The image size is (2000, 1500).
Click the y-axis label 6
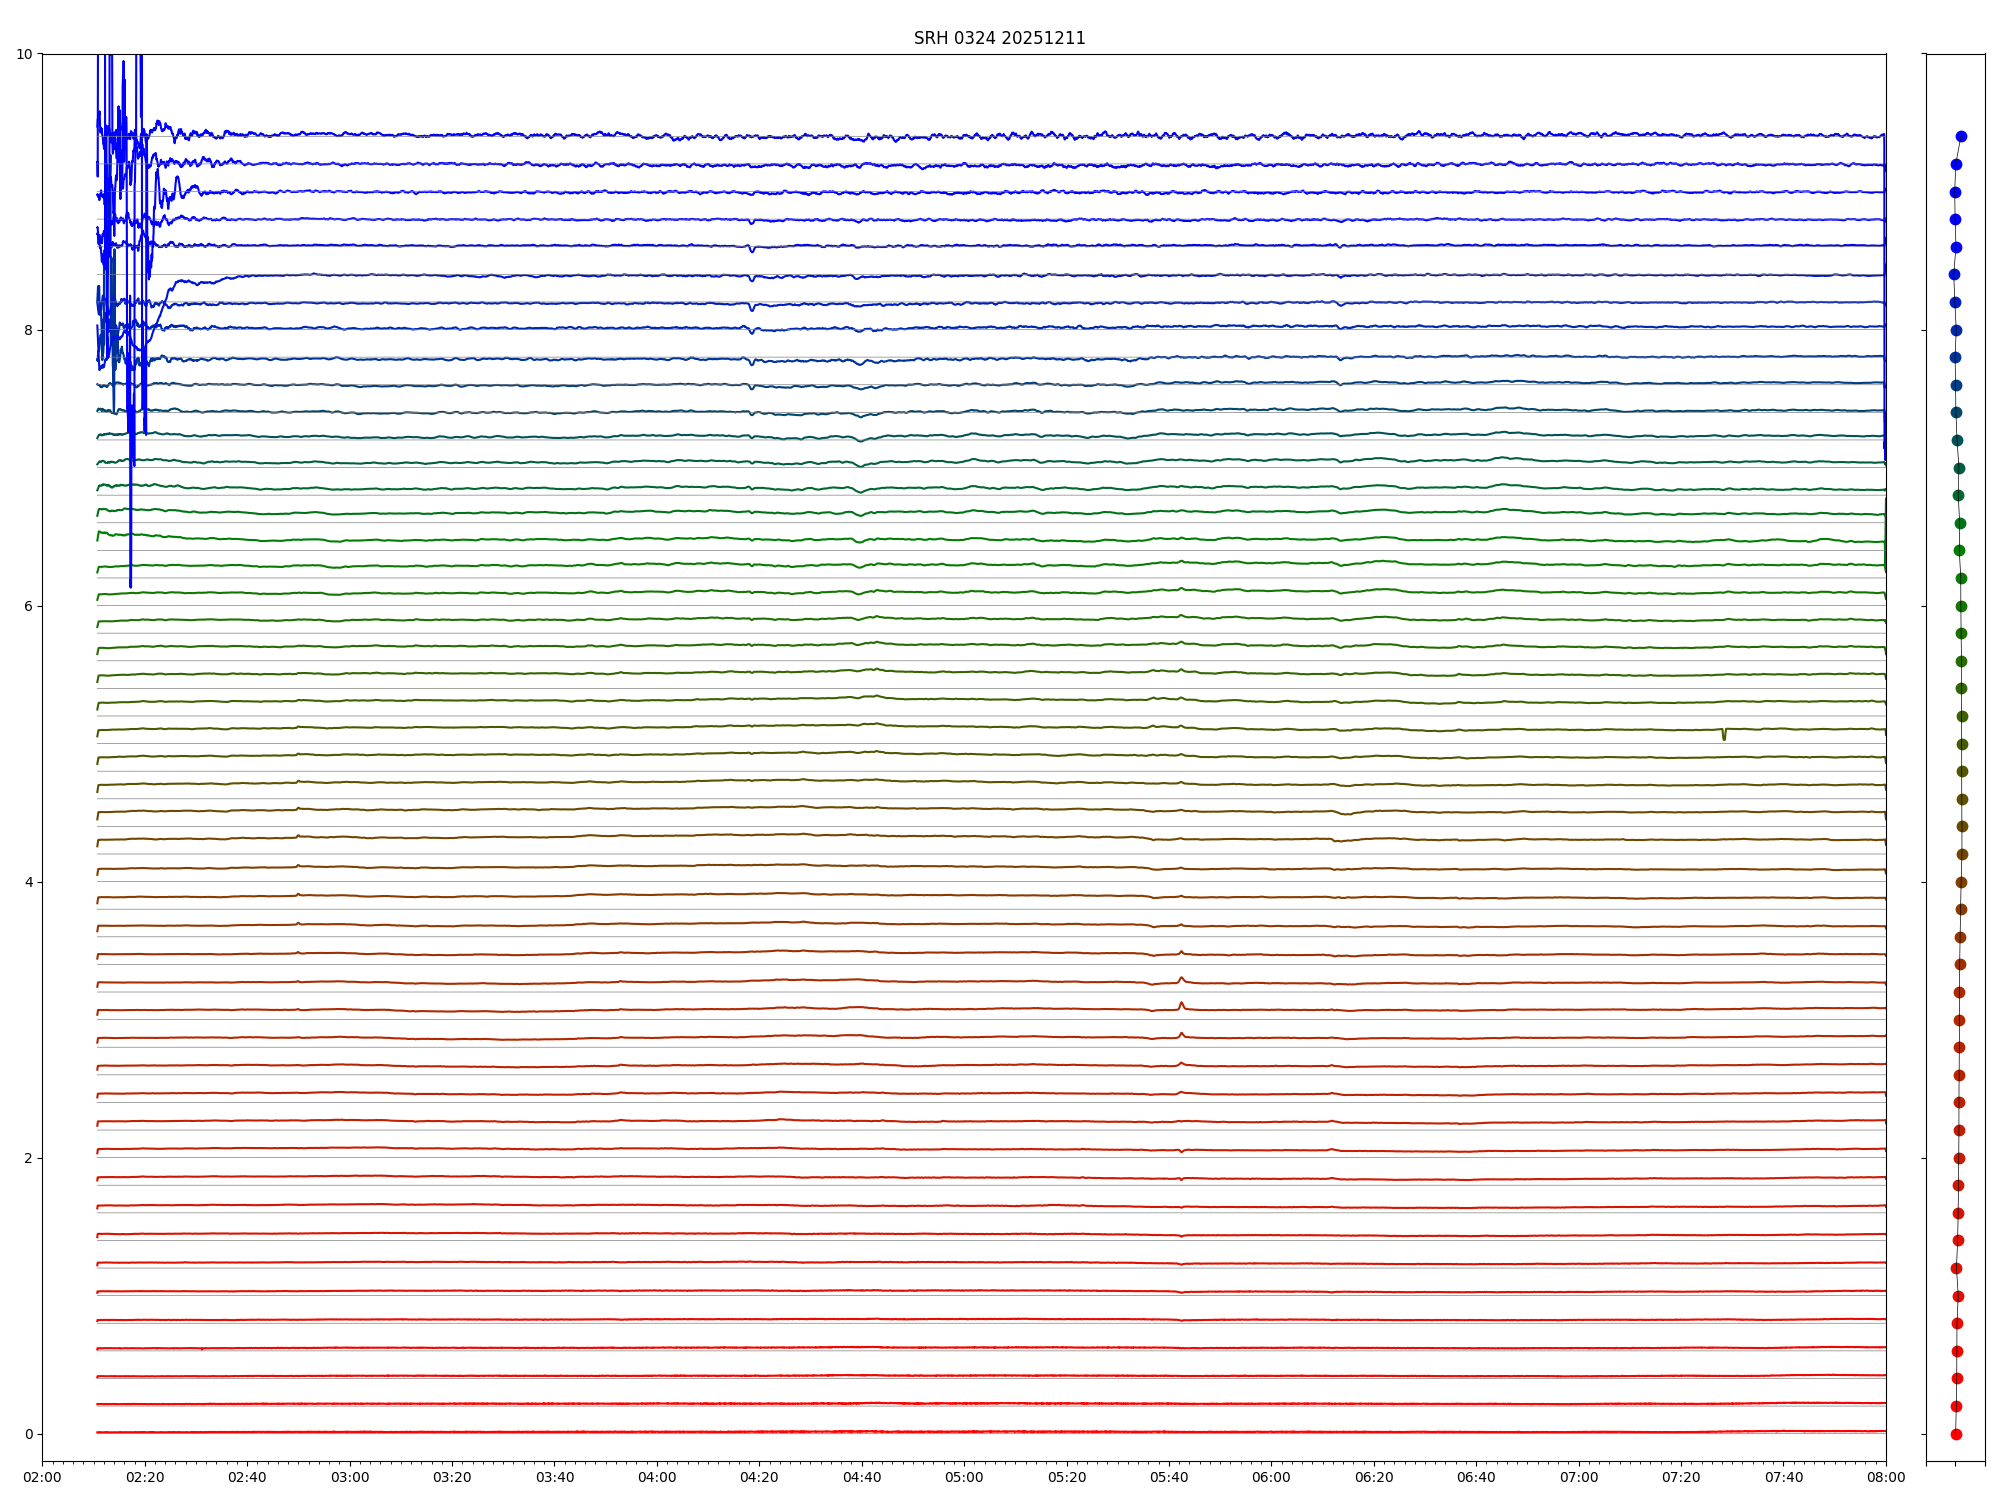pyautogui.click(x=28, y=606)
